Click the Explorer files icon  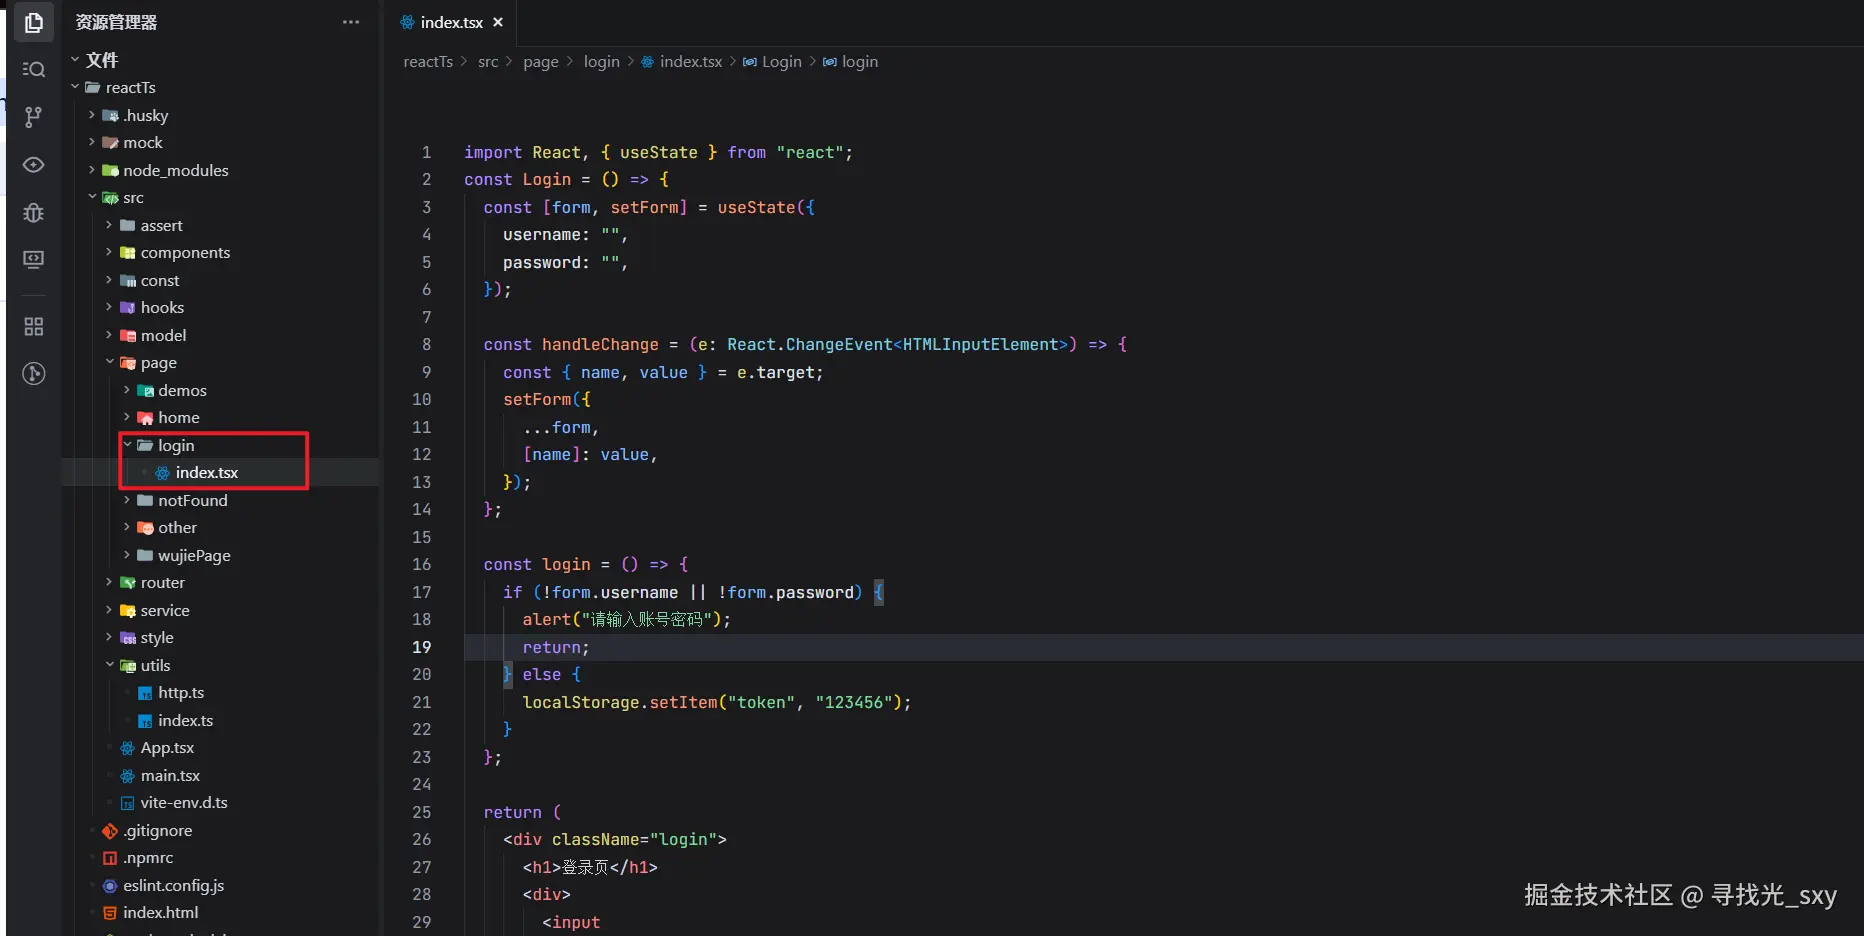pos(33,22)
